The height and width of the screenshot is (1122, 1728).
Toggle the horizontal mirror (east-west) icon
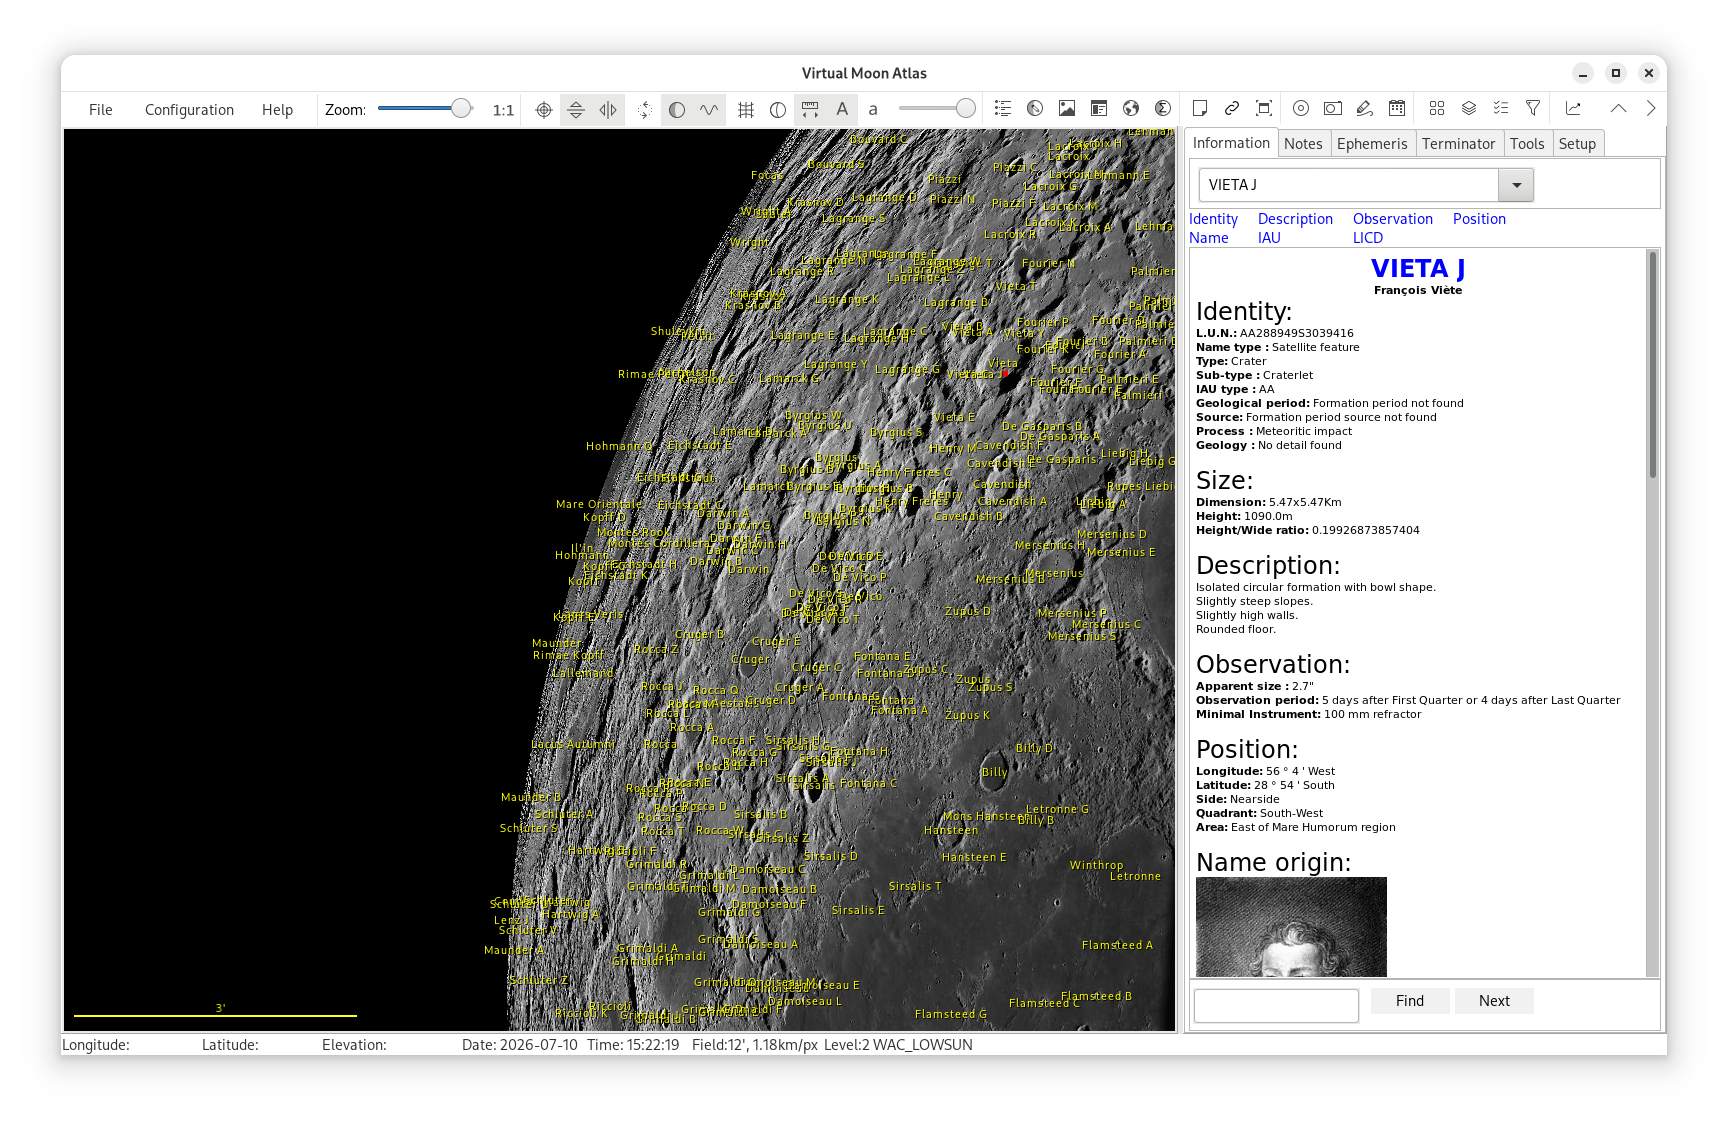click(608, 110)
